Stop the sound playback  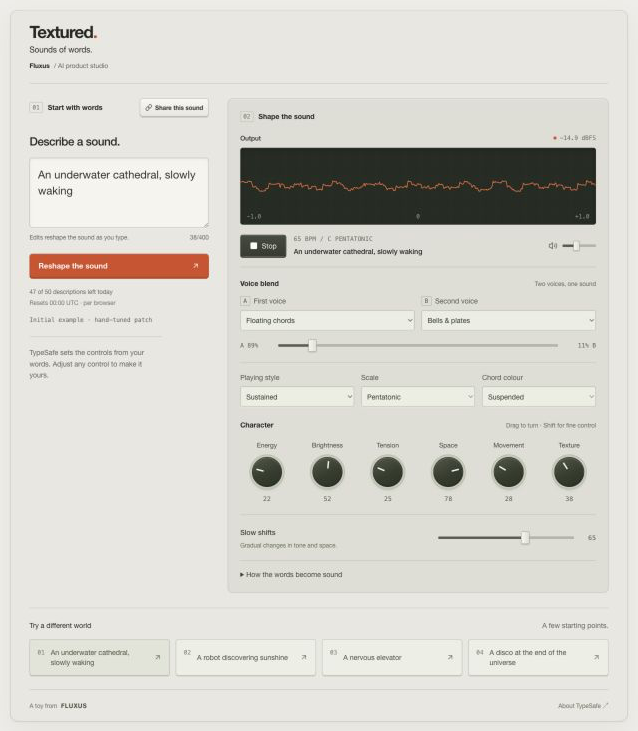(263, 246)
